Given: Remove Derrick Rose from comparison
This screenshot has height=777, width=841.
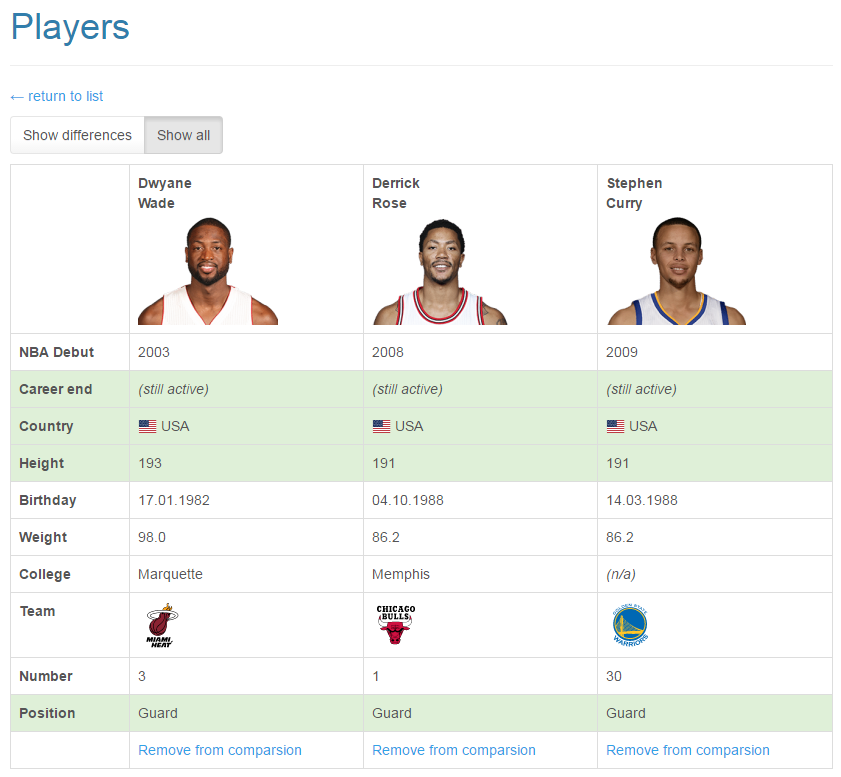Looking at the screenshot, I should tap(453, 750).
